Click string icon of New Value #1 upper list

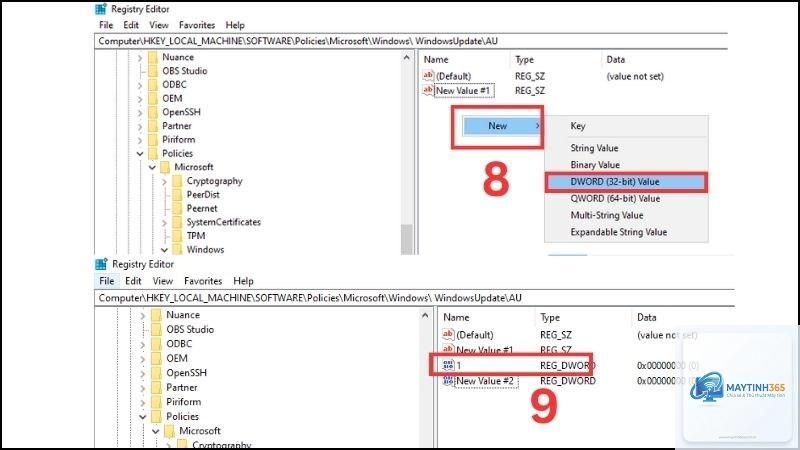[x=428, y=90]
